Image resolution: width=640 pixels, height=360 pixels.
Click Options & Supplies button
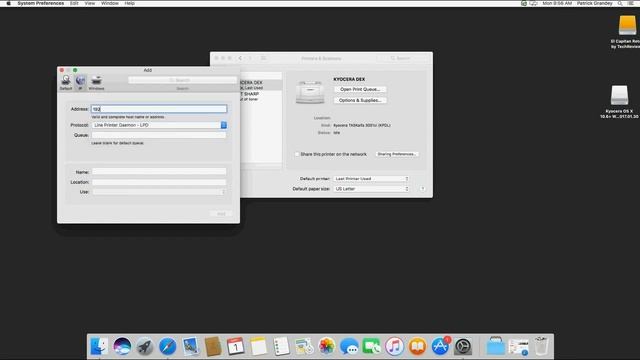click(x=360, y=100)
